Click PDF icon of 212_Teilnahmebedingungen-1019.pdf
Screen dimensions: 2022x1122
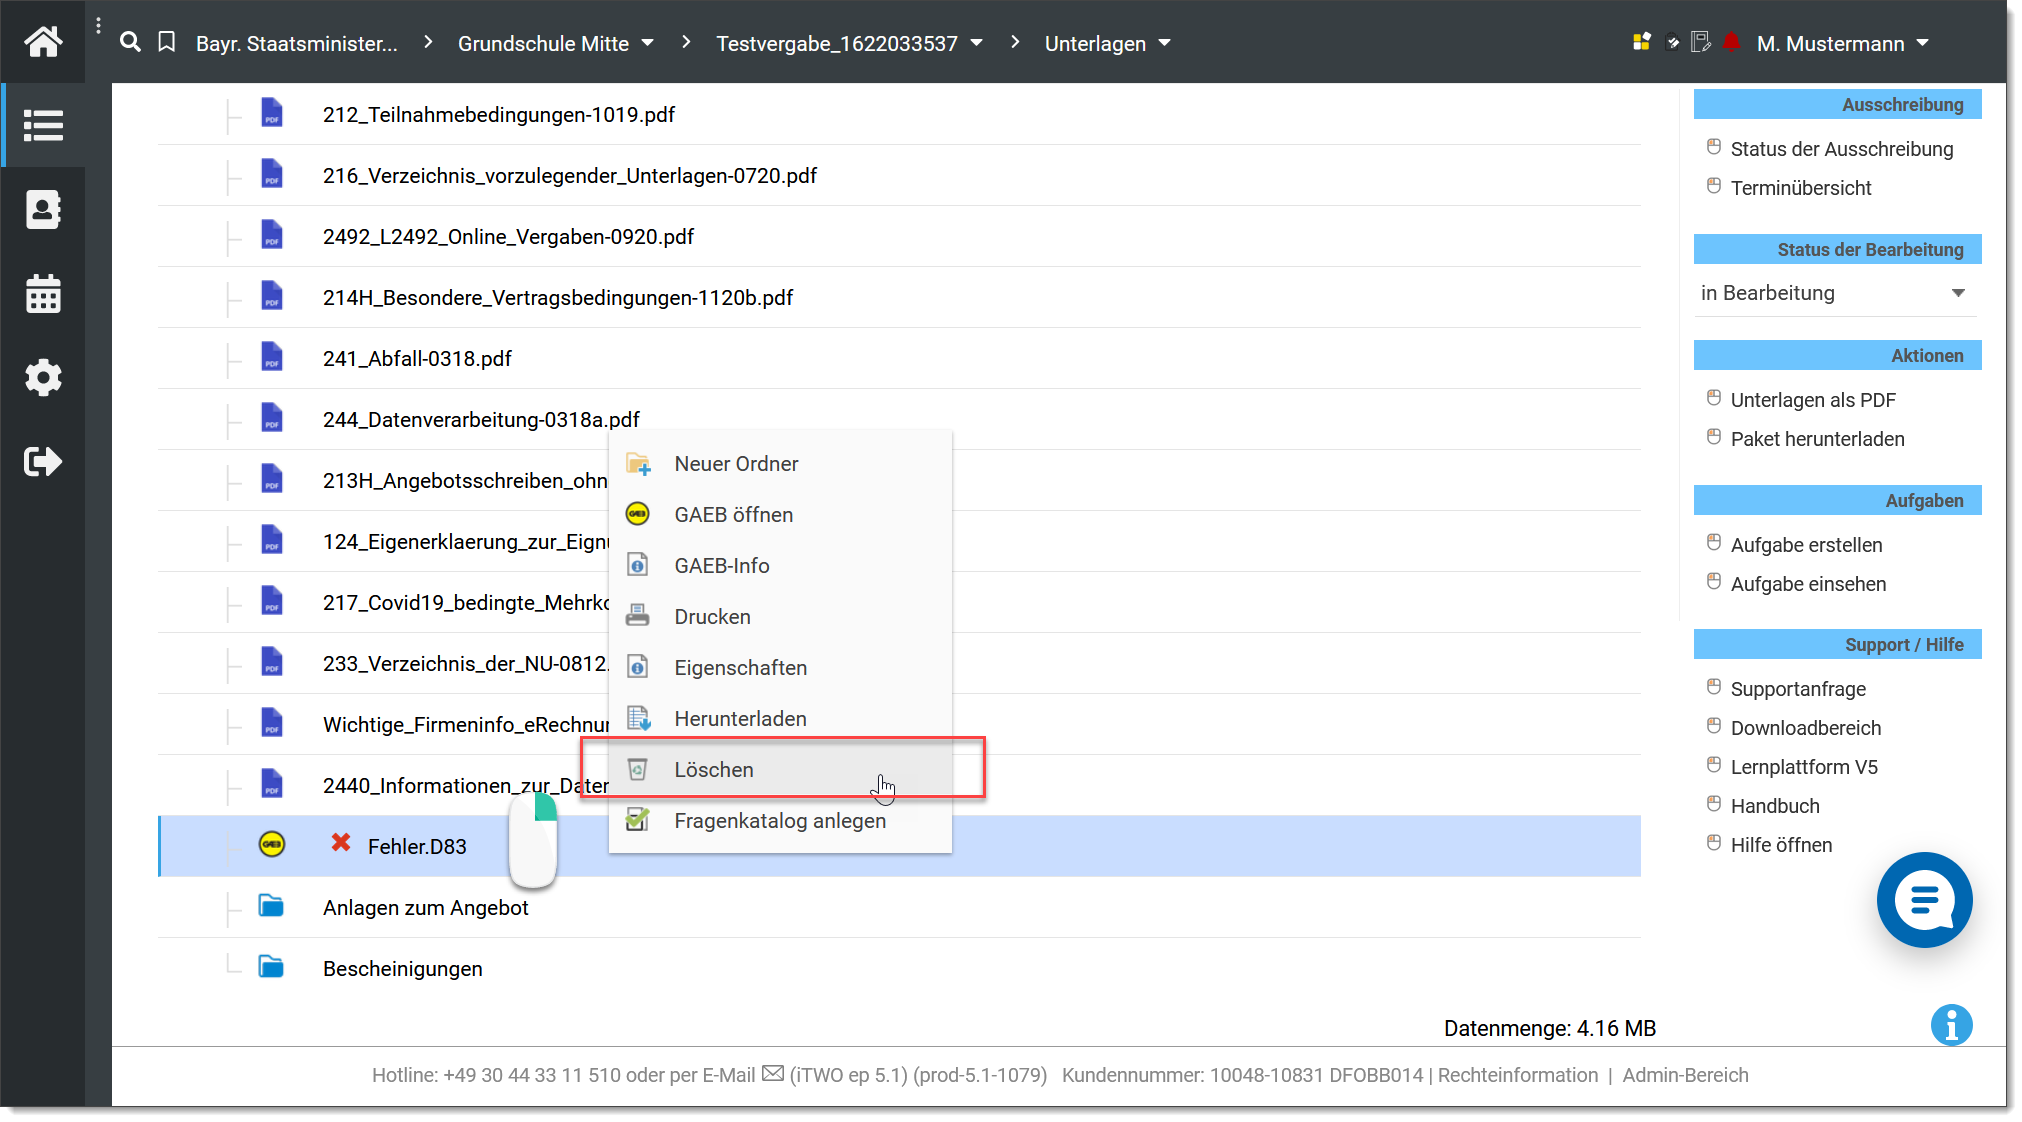tap(272, 113)
